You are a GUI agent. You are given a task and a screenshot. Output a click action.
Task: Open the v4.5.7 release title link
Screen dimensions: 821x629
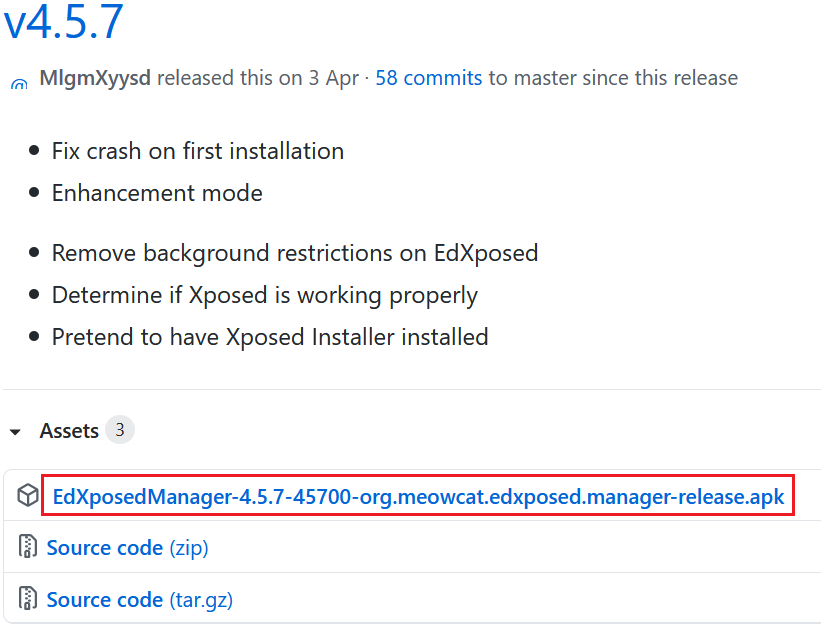click(63, 21)
